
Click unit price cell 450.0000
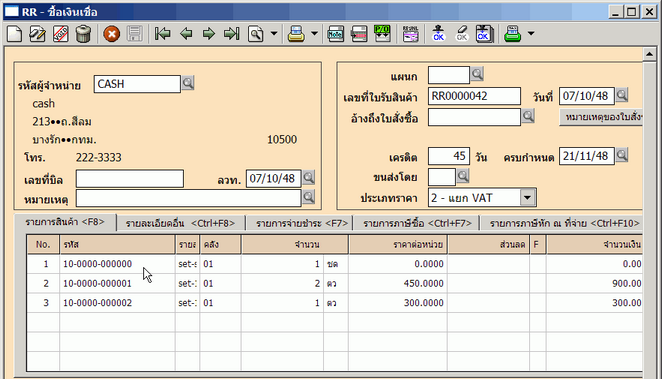click(x=398, y=283)
